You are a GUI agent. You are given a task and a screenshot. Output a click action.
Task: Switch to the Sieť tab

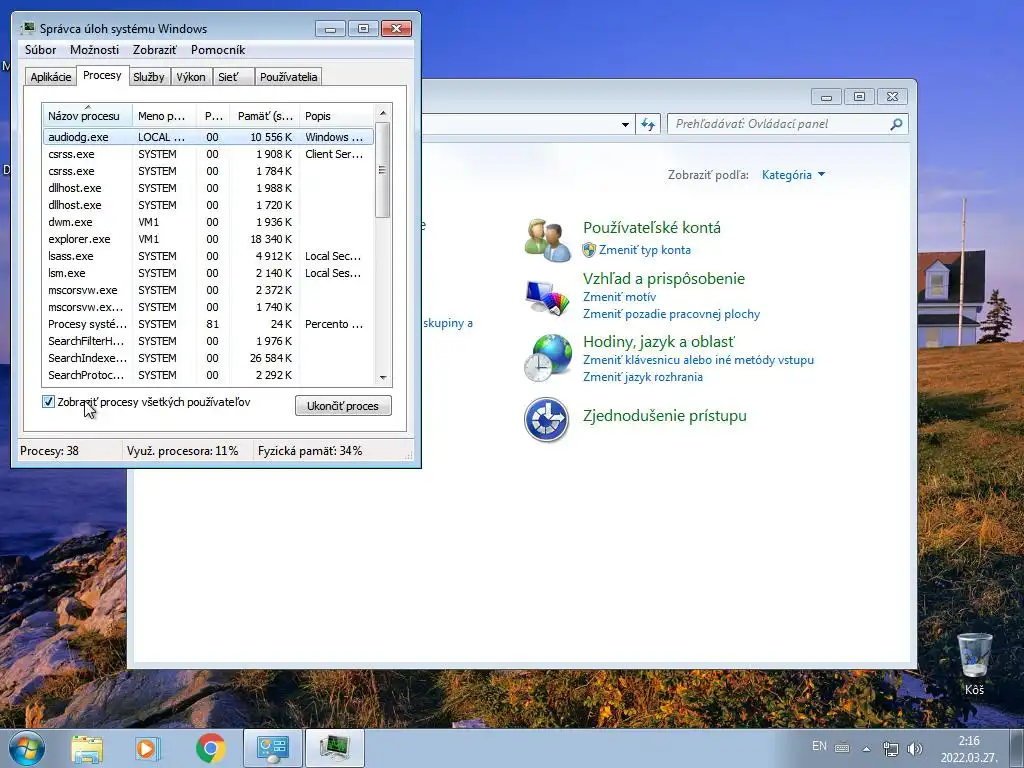click(x=233, y=77)
